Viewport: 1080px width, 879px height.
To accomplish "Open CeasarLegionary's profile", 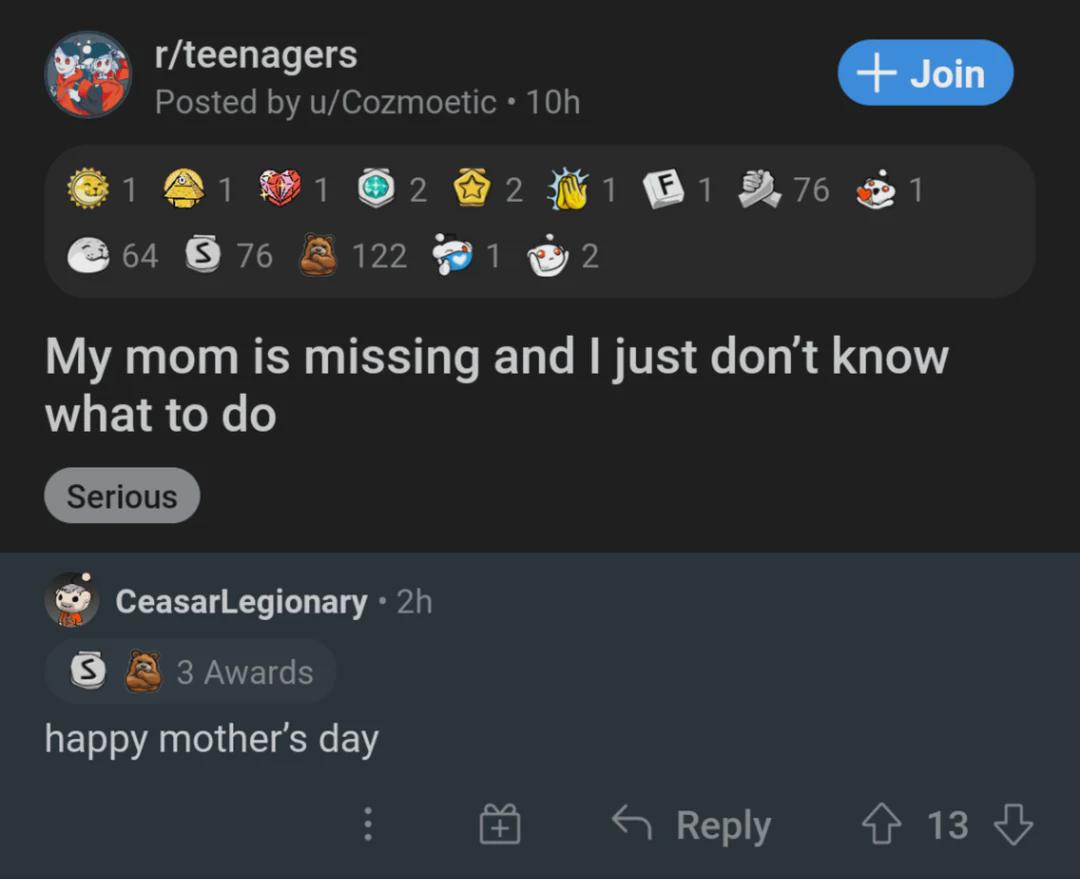I will point(240,601).
